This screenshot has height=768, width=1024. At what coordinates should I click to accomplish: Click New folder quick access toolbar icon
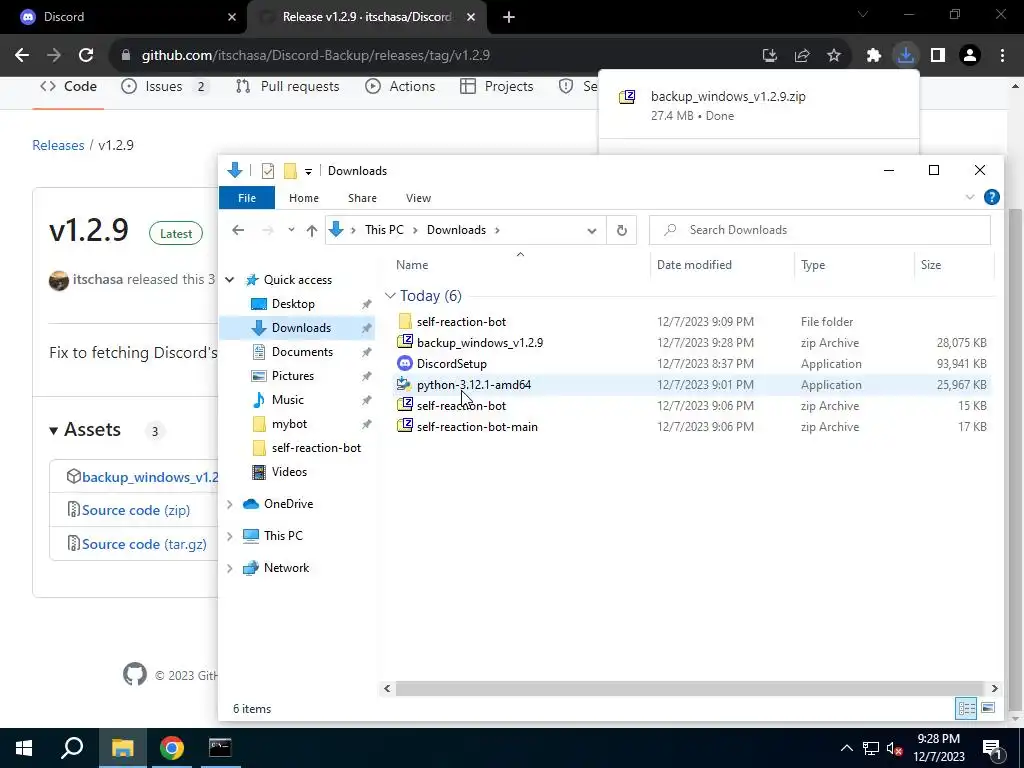290,171
